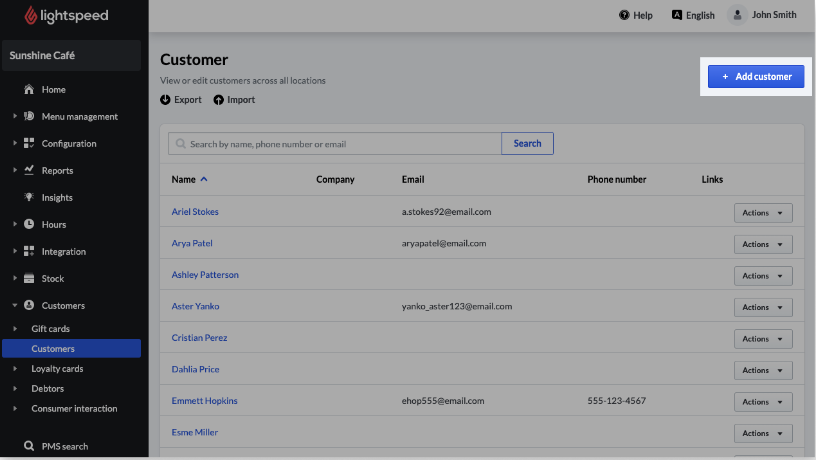
Task: Switch language using English selector
Action: 693,15
